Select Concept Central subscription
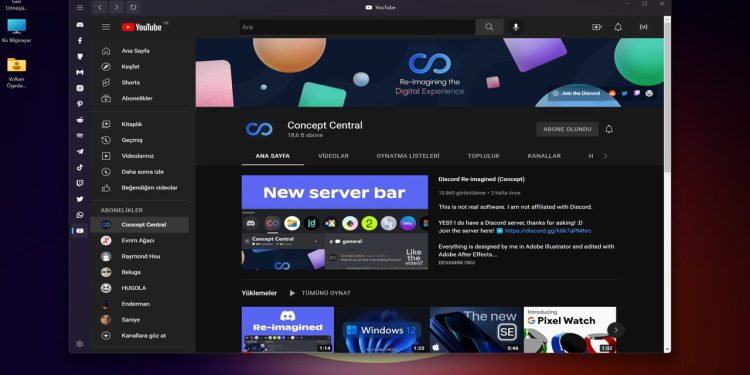Image resolution: width=750 pixels, height=375 pixels. pyautogui.click(x=140, y=224)
